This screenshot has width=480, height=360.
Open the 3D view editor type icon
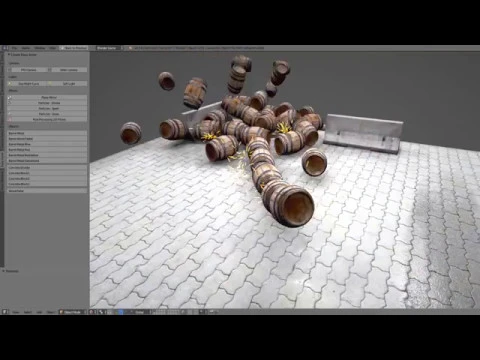pyautogui.click(x=5, y=312)
